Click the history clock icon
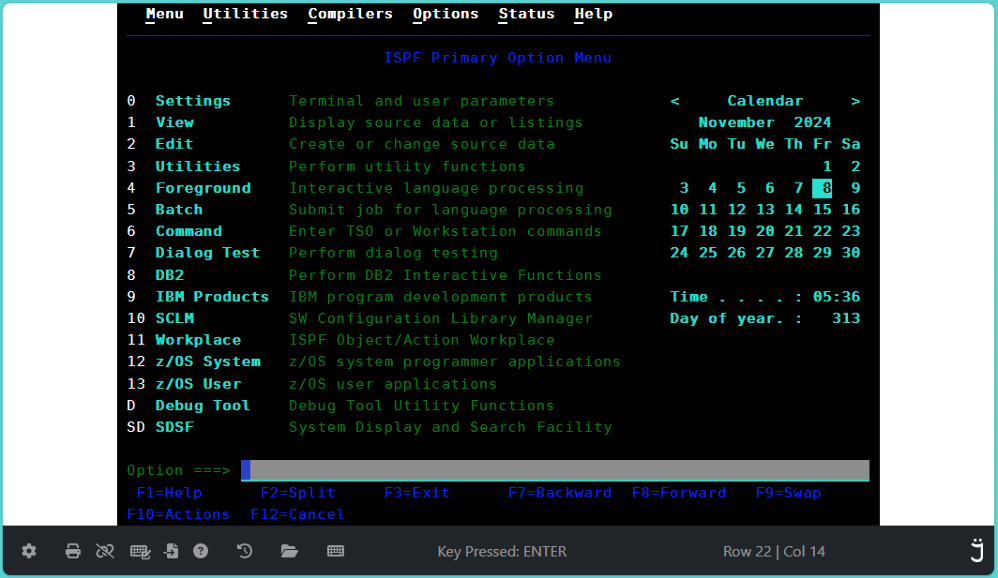The width and height of the screenshot is (998, 578). point(244,551)
